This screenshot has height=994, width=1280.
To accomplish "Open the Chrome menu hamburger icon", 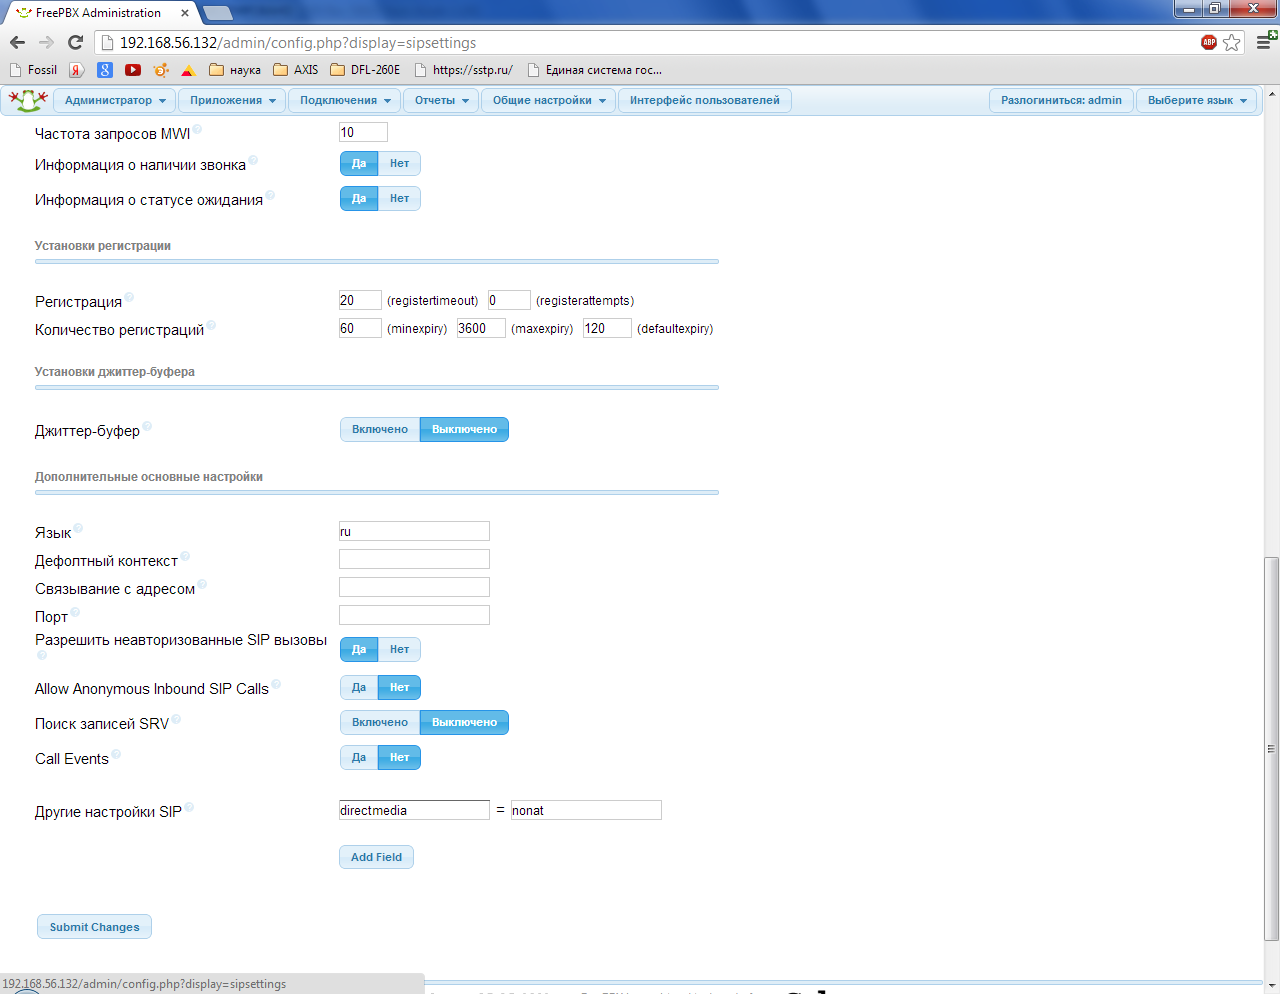I will click(x=1265, y=42).
